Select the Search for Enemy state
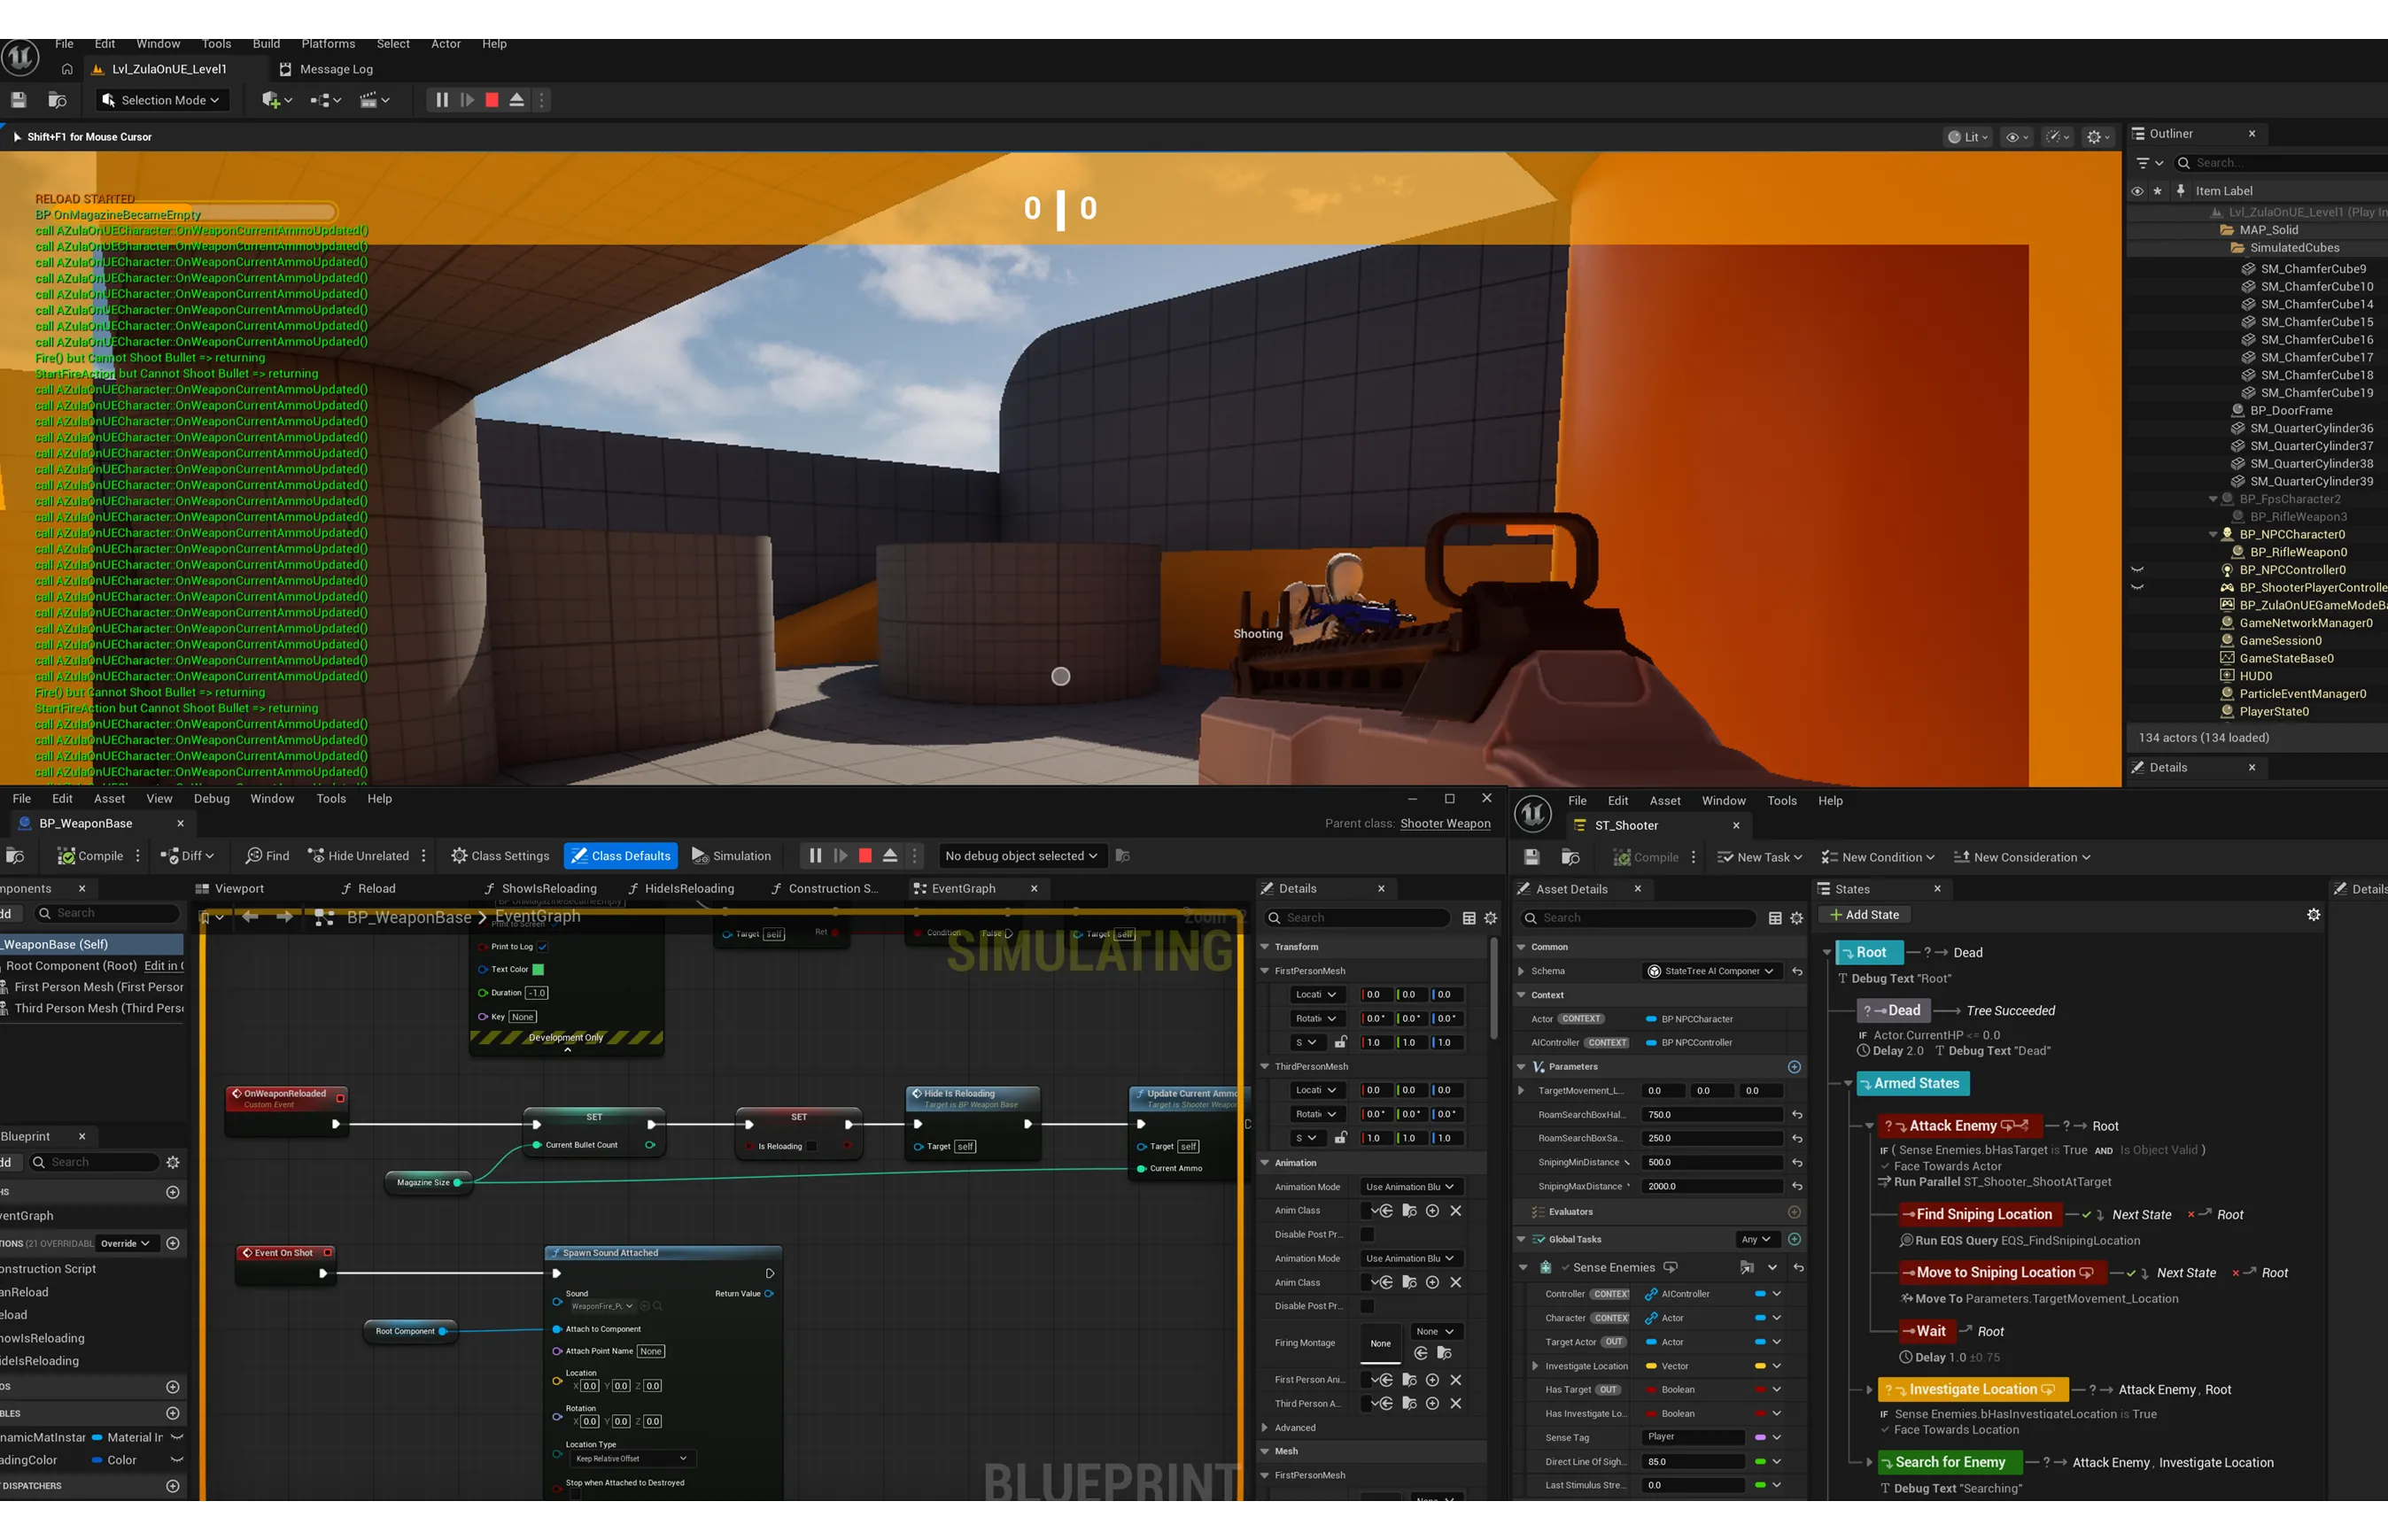Screen dimensions: 2388x1540 [x=1950, y=1462]
